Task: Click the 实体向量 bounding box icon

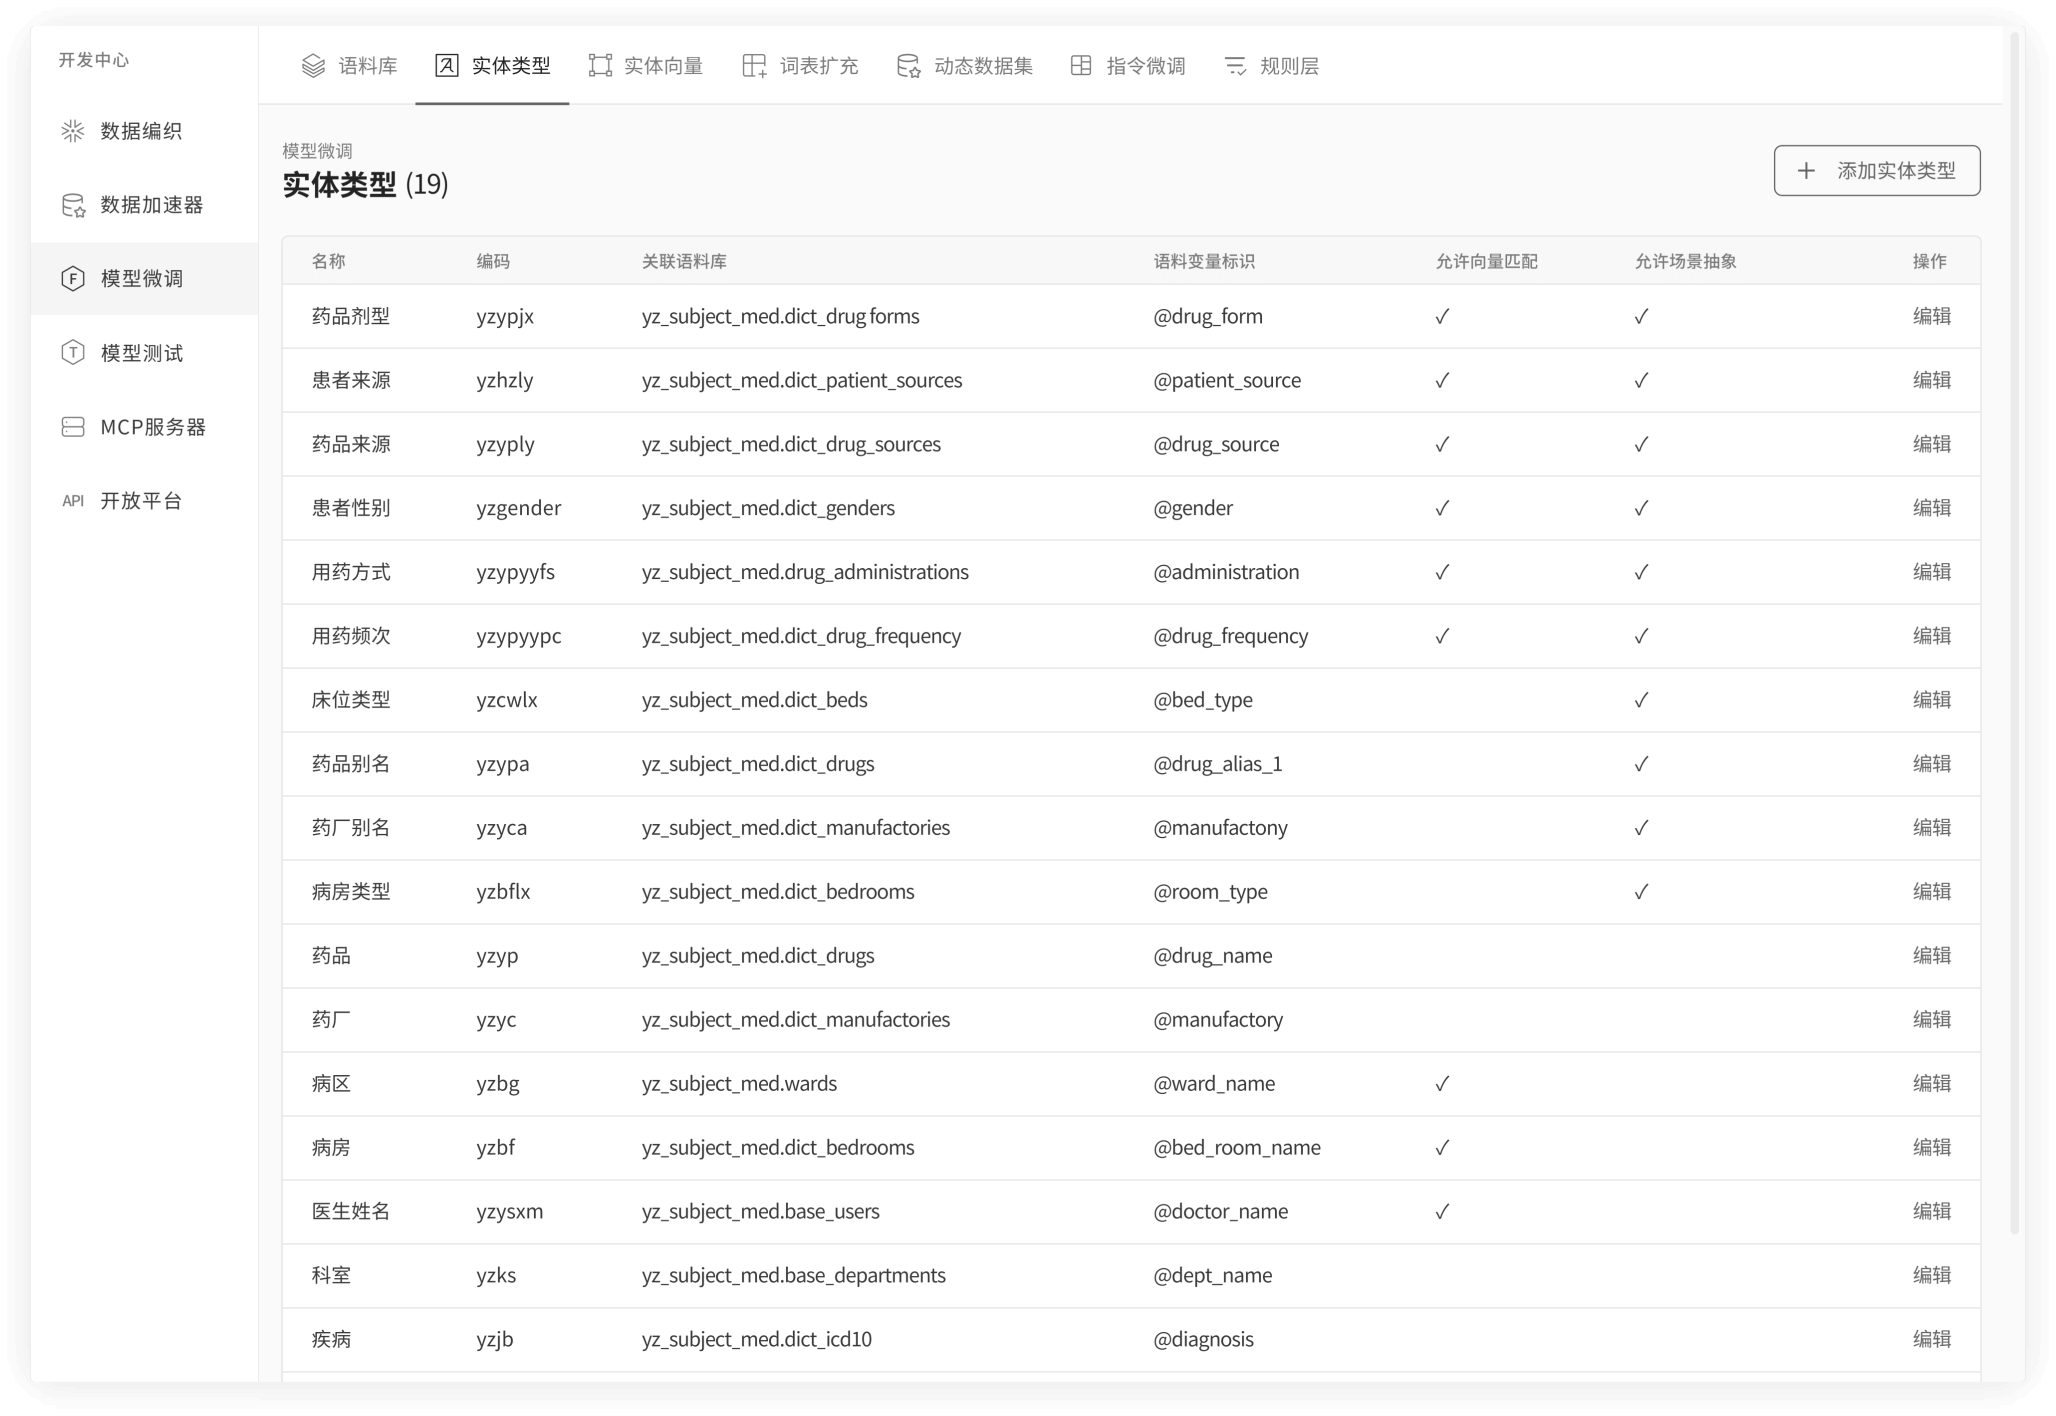Action: tap(600, 66)
